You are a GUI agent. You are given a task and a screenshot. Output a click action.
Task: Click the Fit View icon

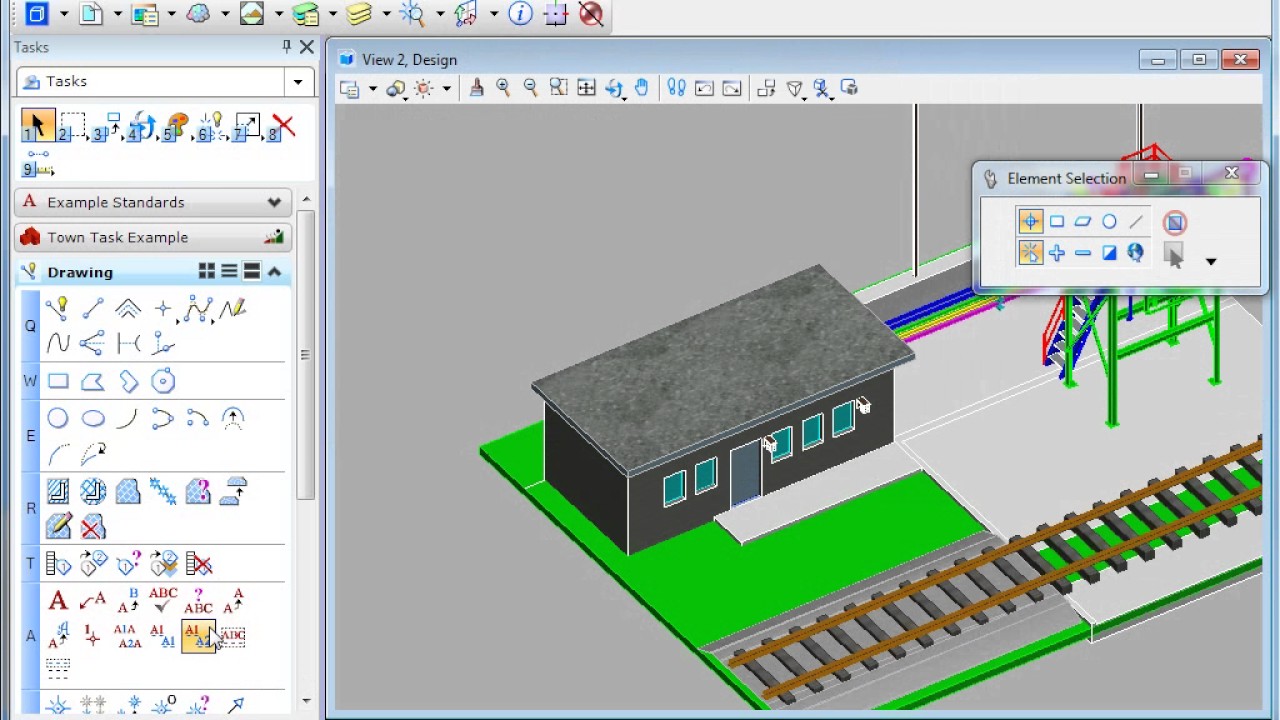pos(586,88)
